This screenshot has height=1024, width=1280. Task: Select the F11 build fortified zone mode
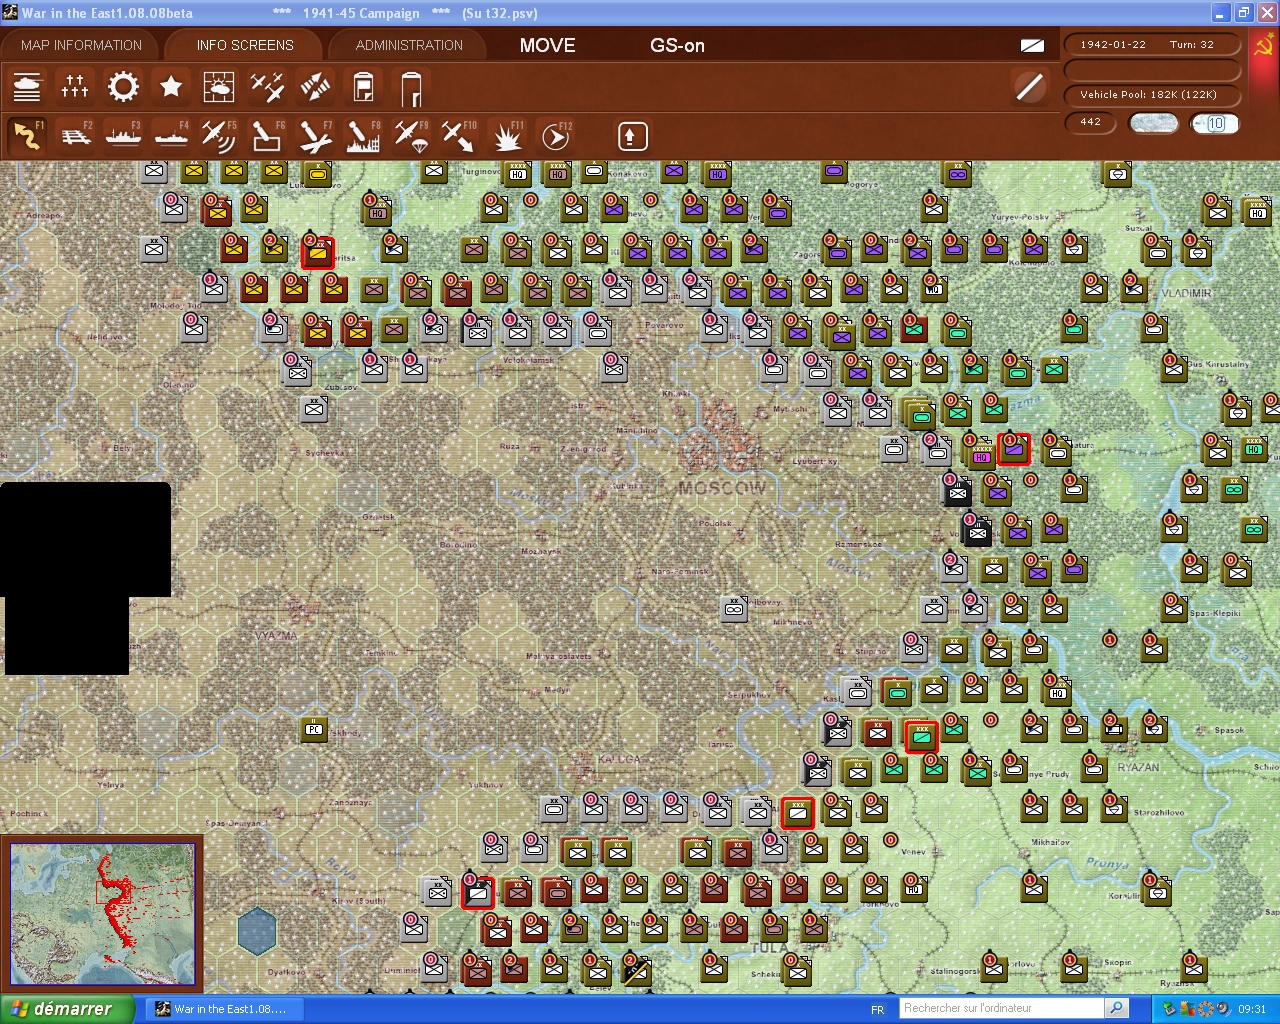(507, 136)
